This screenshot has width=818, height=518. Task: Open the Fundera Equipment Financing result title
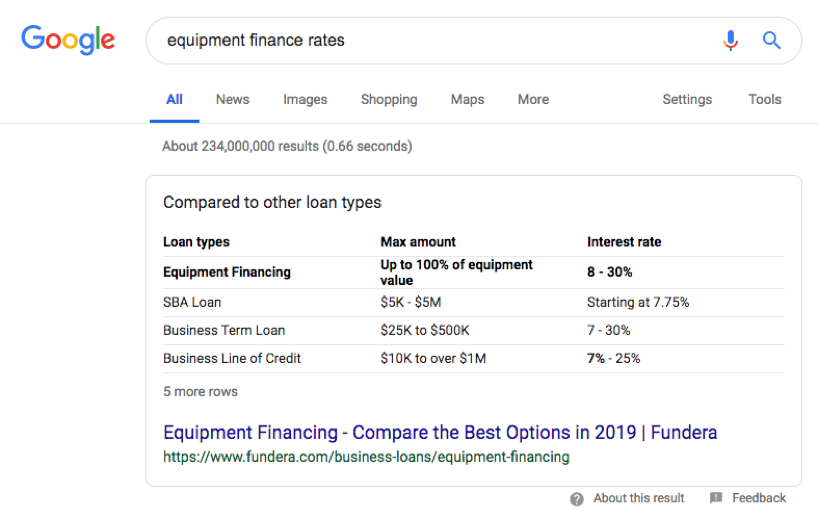(440, 433)
